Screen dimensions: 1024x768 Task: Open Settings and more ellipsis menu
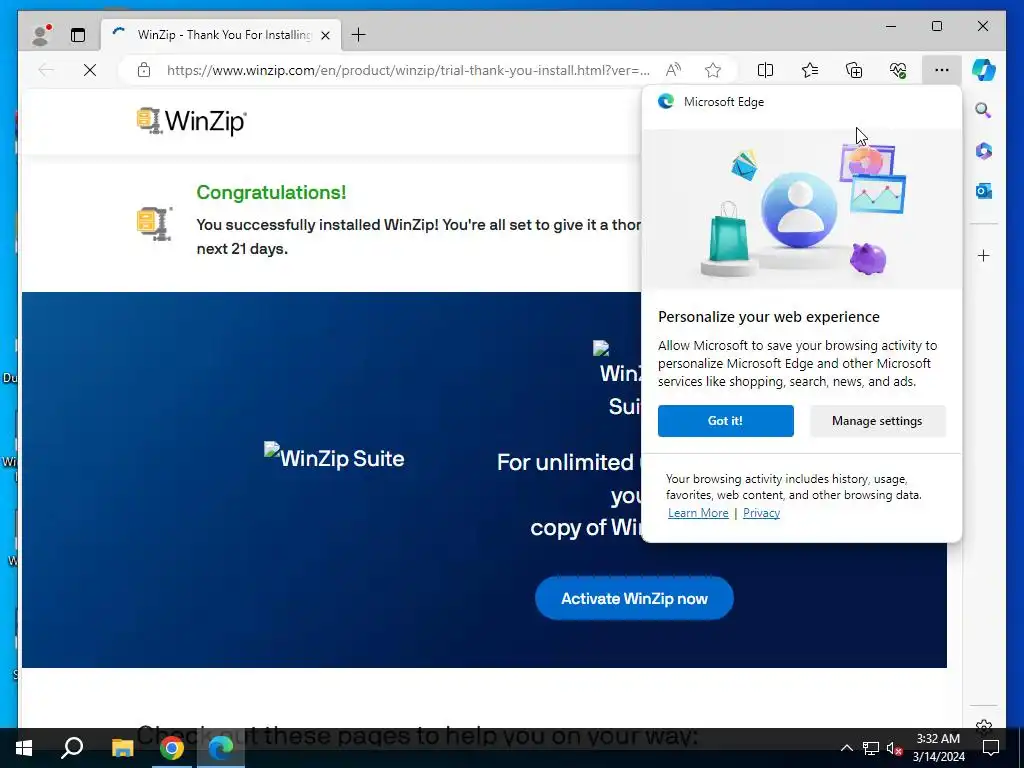(x=942, y=70)
